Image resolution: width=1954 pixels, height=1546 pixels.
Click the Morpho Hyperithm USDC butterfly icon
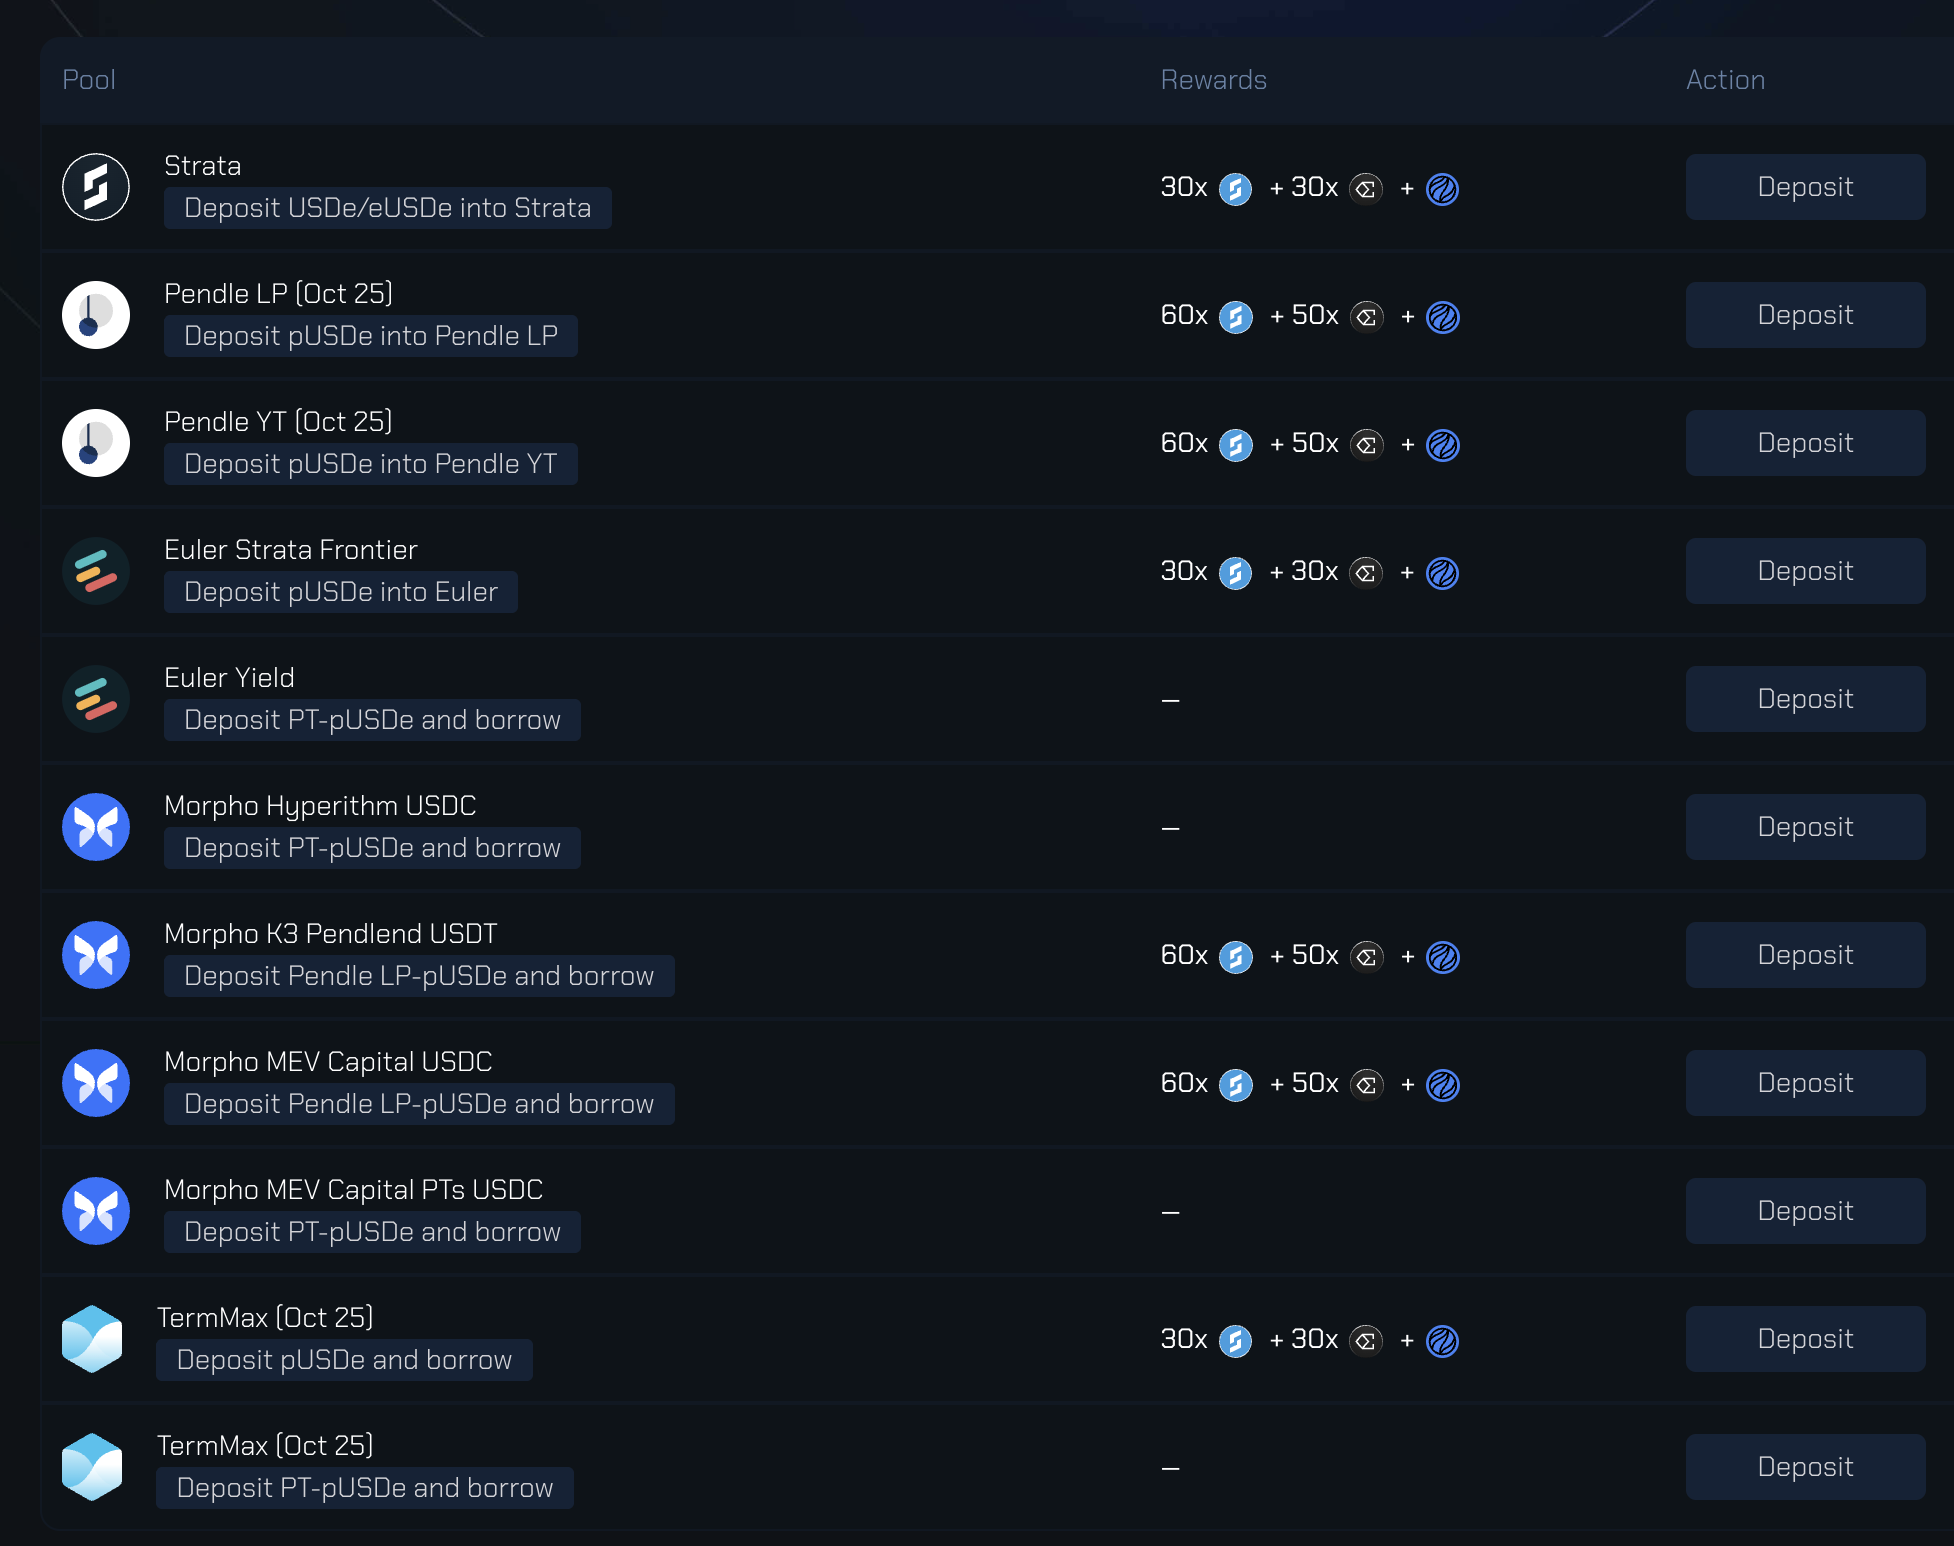96,827
